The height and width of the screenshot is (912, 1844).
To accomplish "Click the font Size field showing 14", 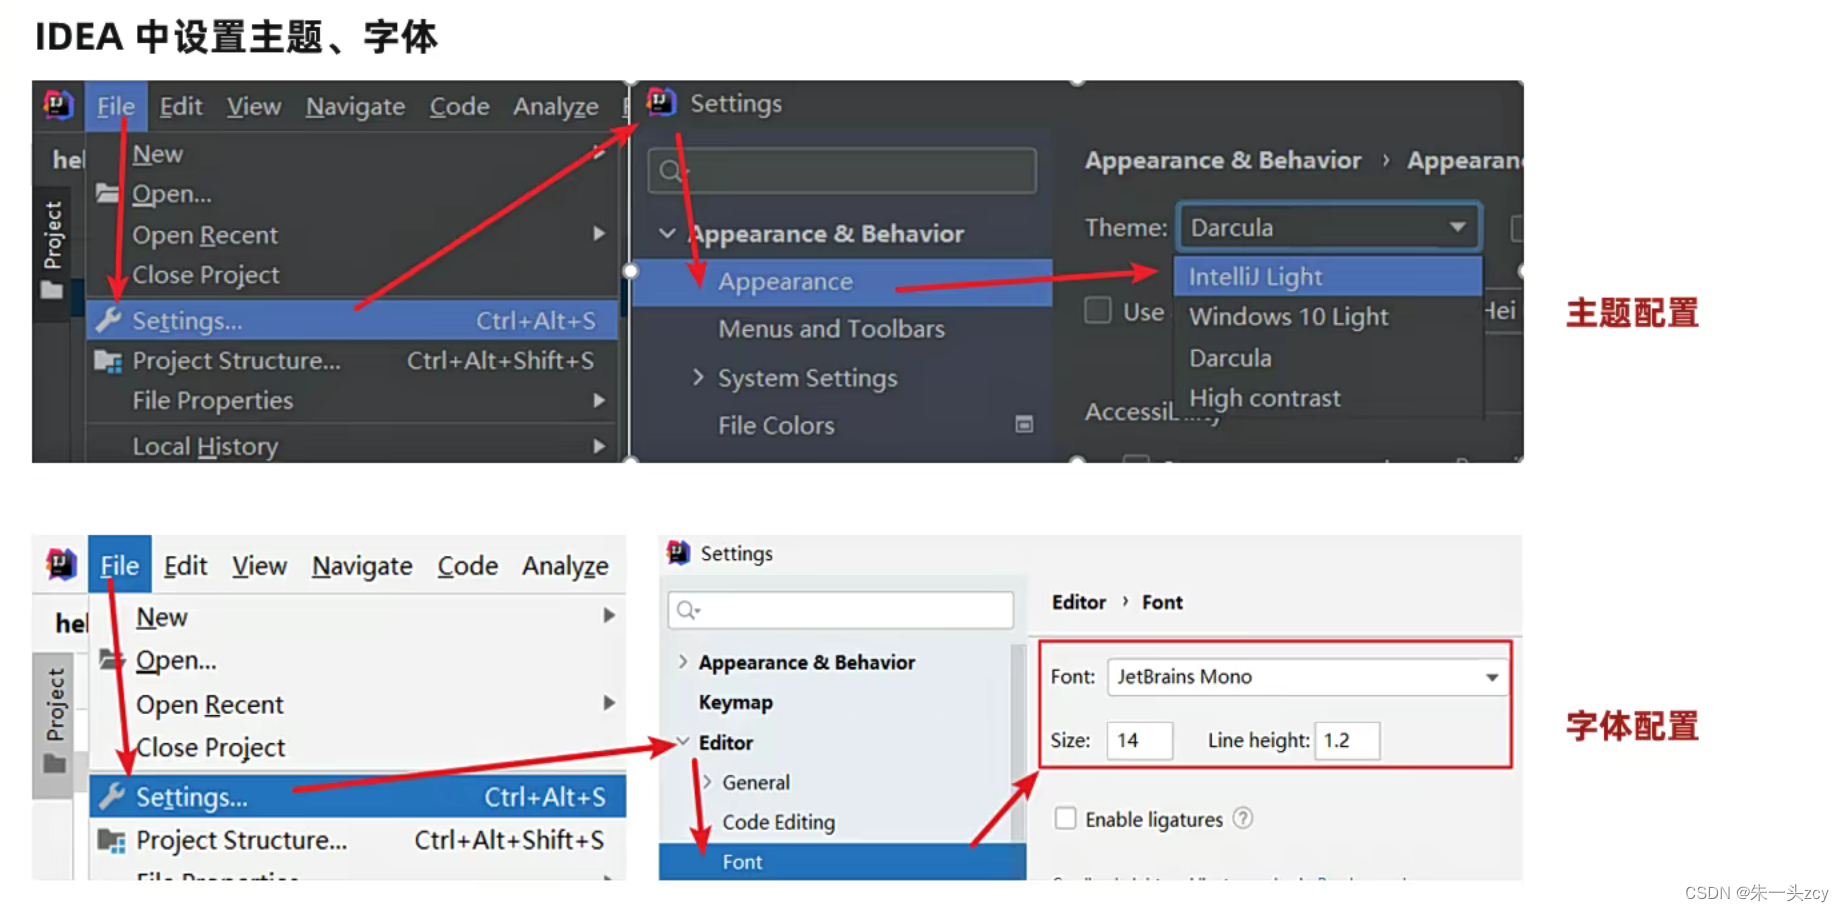I will pyautogui.click(x=1140, y=740).
